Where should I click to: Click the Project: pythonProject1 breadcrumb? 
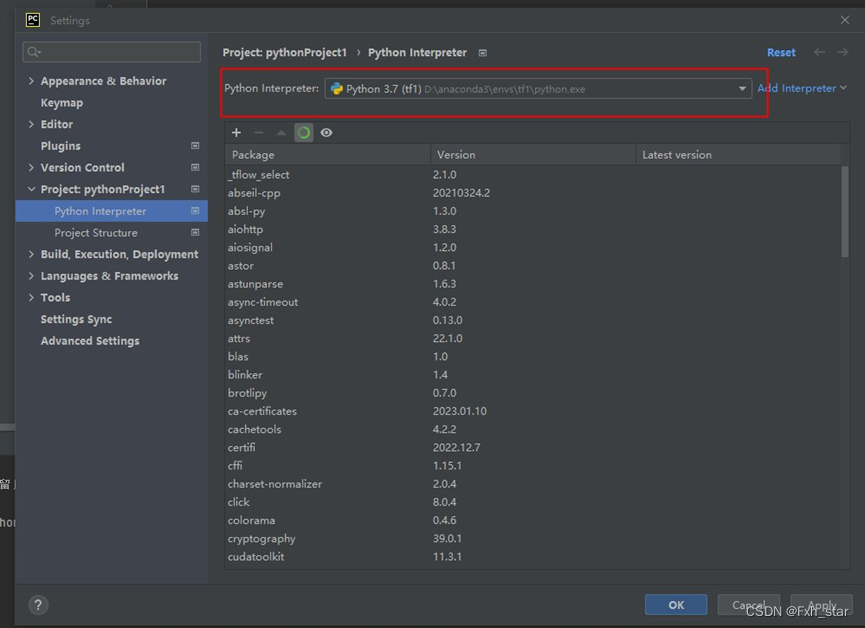285,52
